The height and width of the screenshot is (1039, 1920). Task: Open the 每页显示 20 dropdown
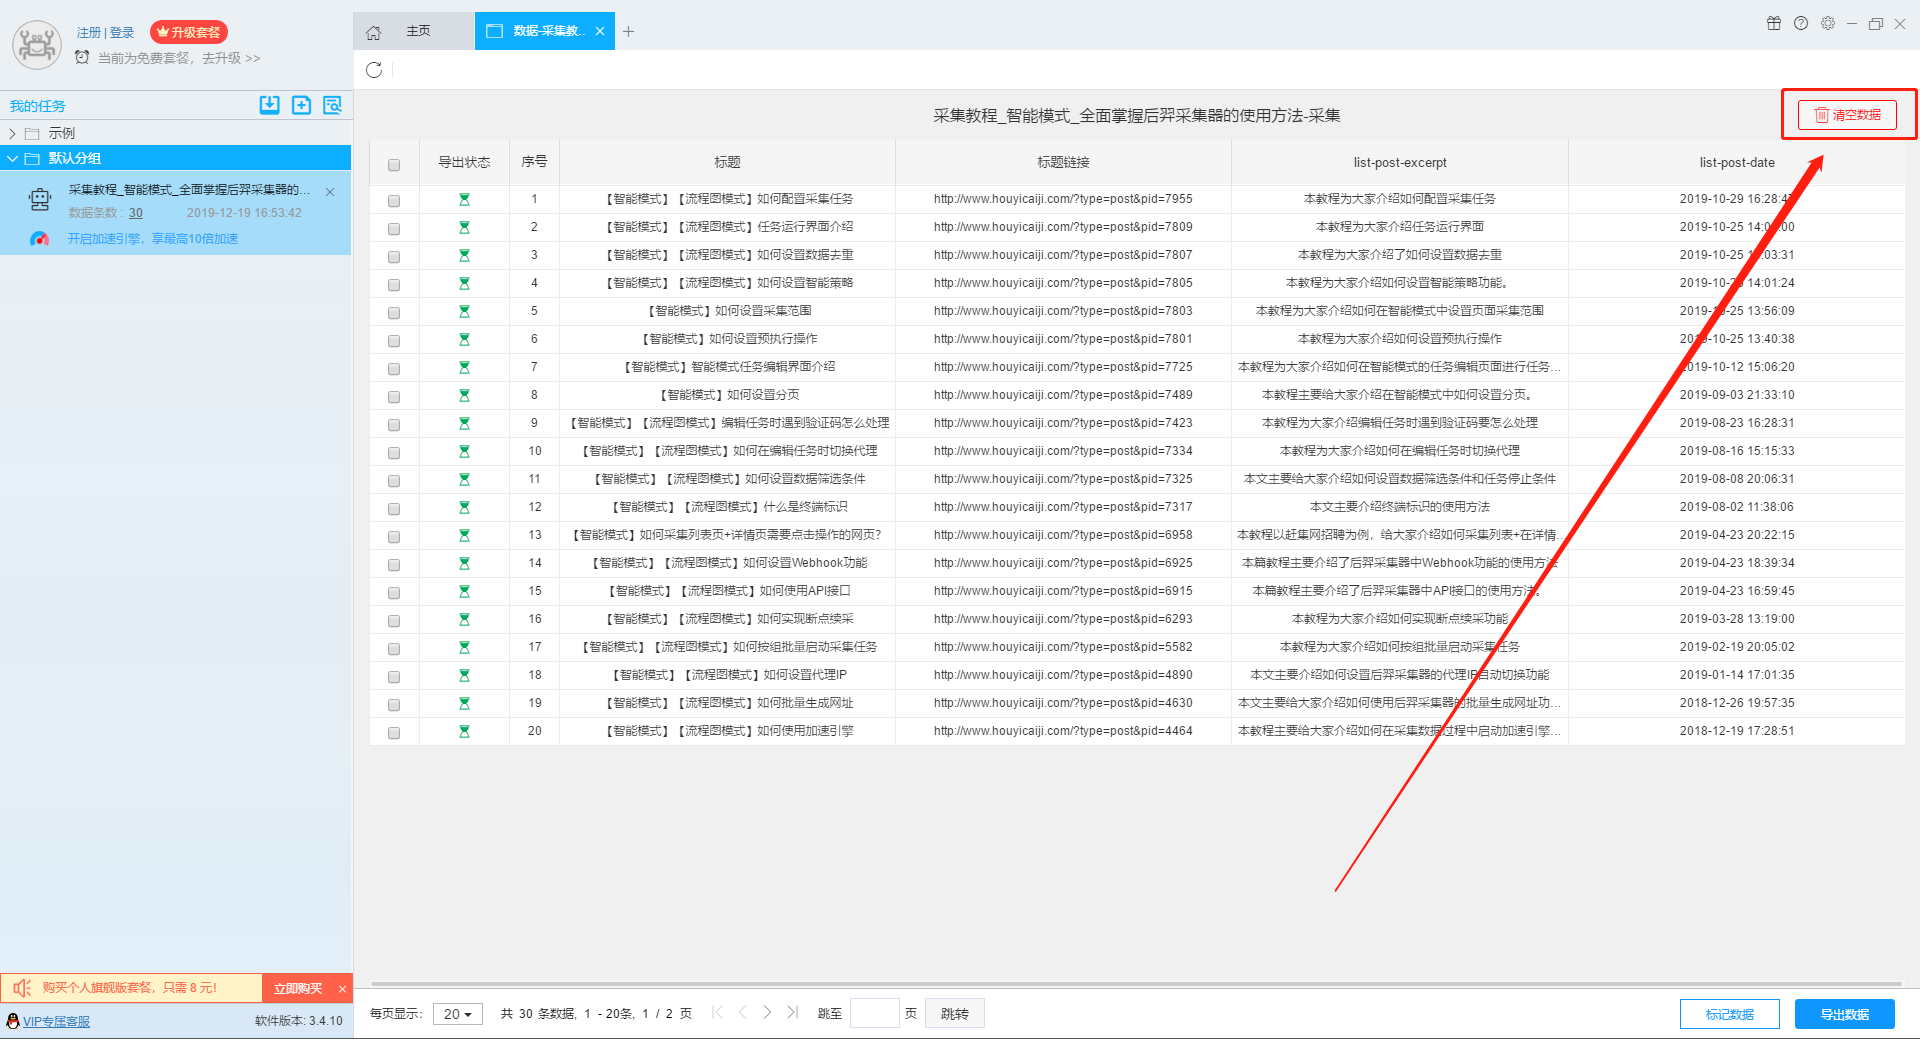pyautogui.click(x=458, y=1014)
